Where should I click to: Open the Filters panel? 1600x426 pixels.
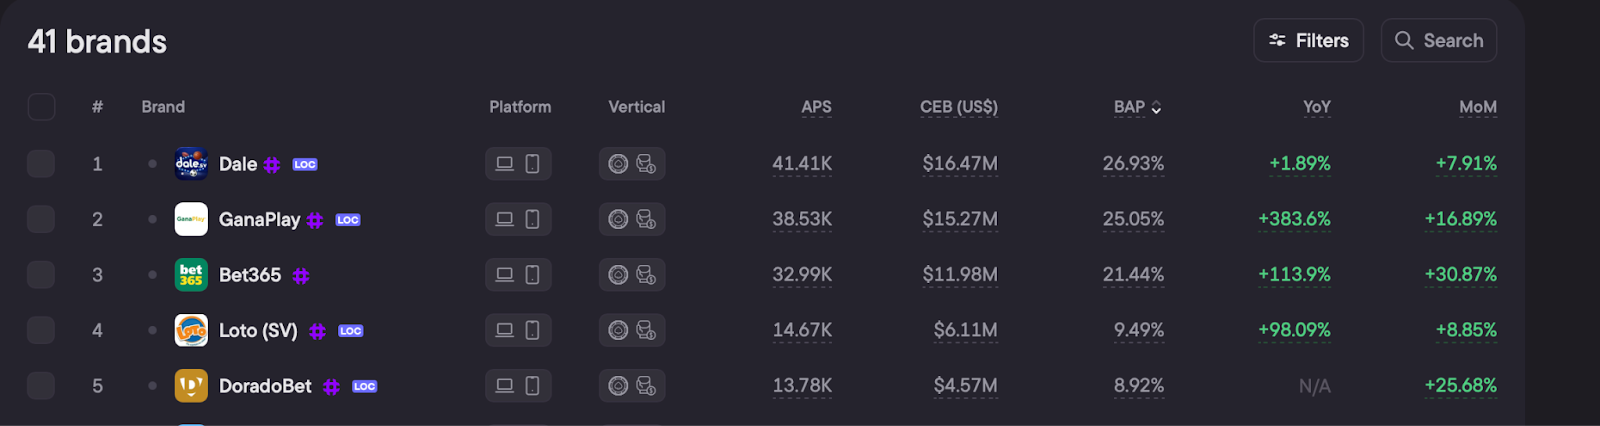[1308, 41]
